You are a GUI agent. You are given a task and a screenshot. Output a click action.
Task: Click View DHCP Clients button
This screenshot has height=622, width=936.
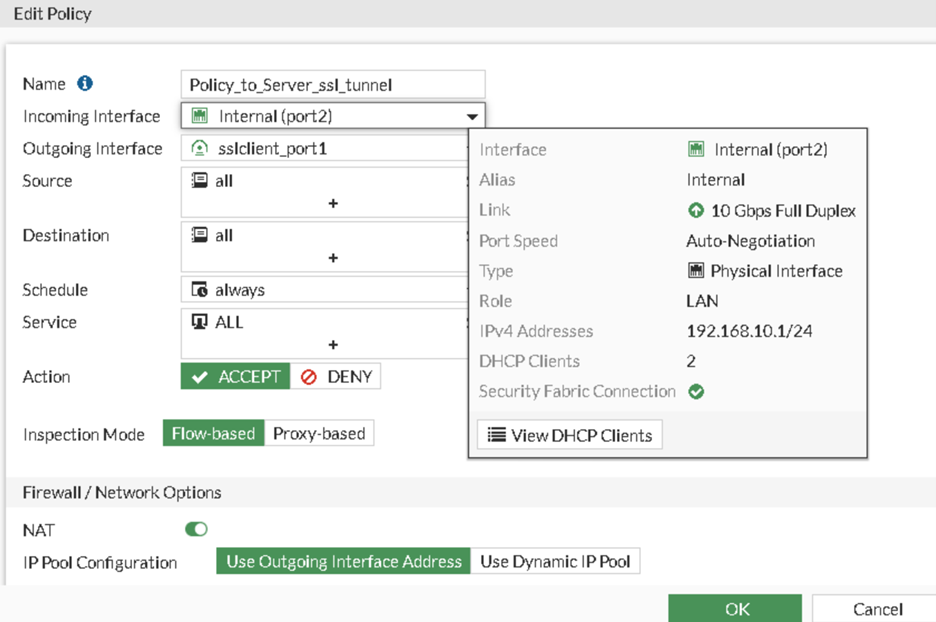(x=569, y=435)
